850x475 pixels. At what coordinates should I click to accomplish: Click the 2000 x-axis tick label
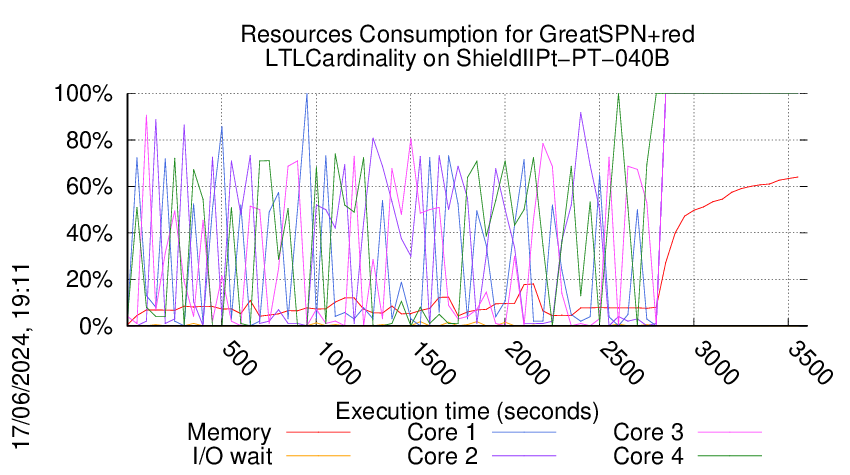tap(527, 363)
